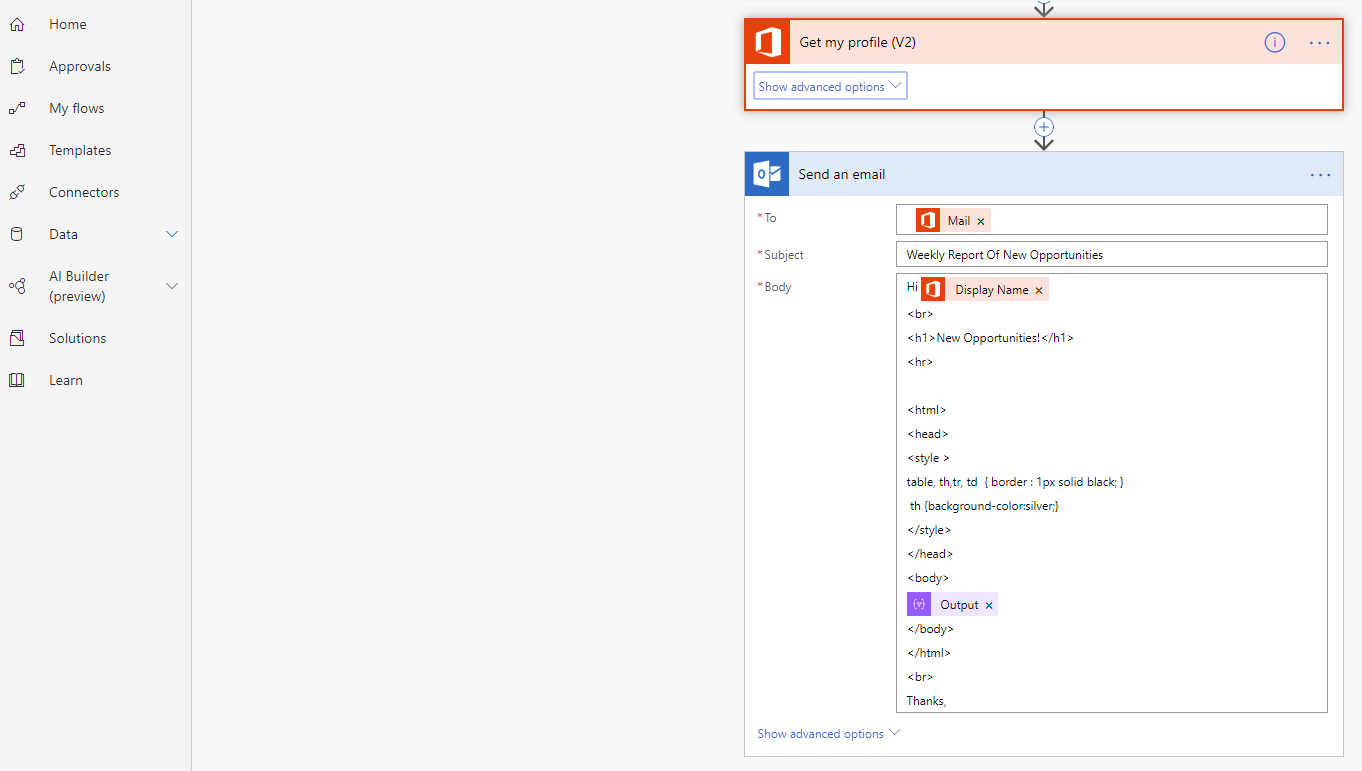This screenshot has width=1362, height=771.
Task: Expand the AI Builder chevron
Action: click(172, 286)
